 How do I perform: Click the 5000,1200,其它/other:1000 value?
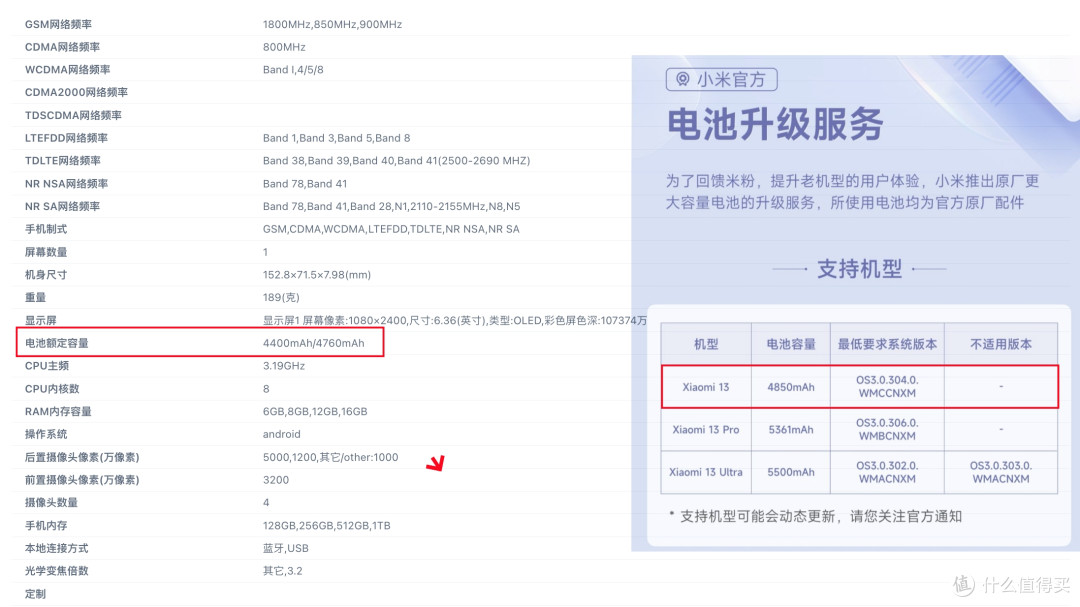coord(331,457)
